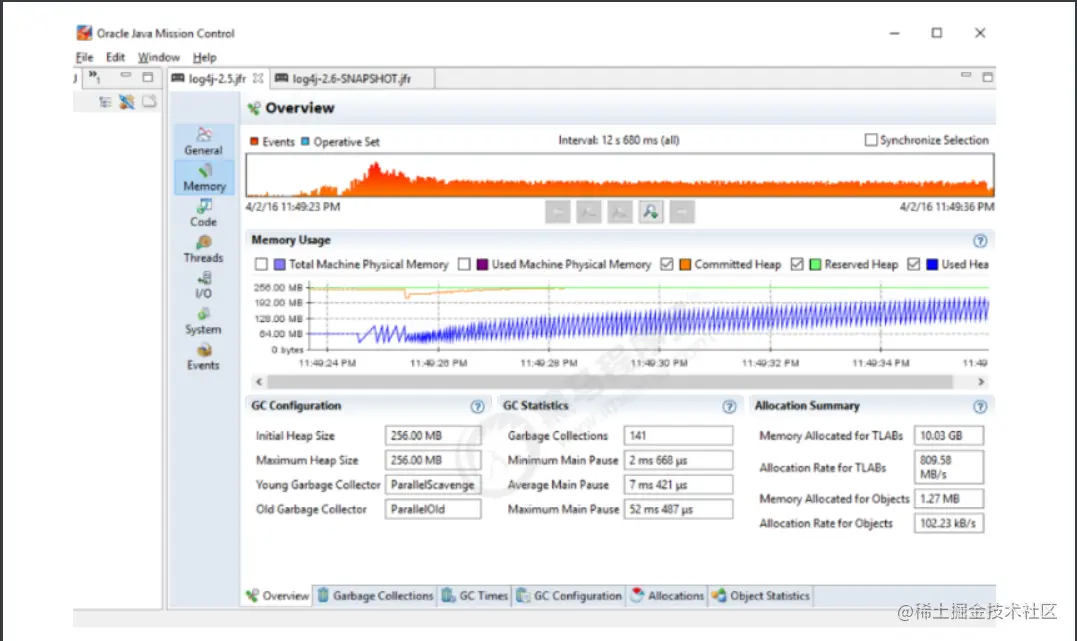1077x641 pixels.
Task: Maximize the editor area
Action: click(x=988, y=77)
